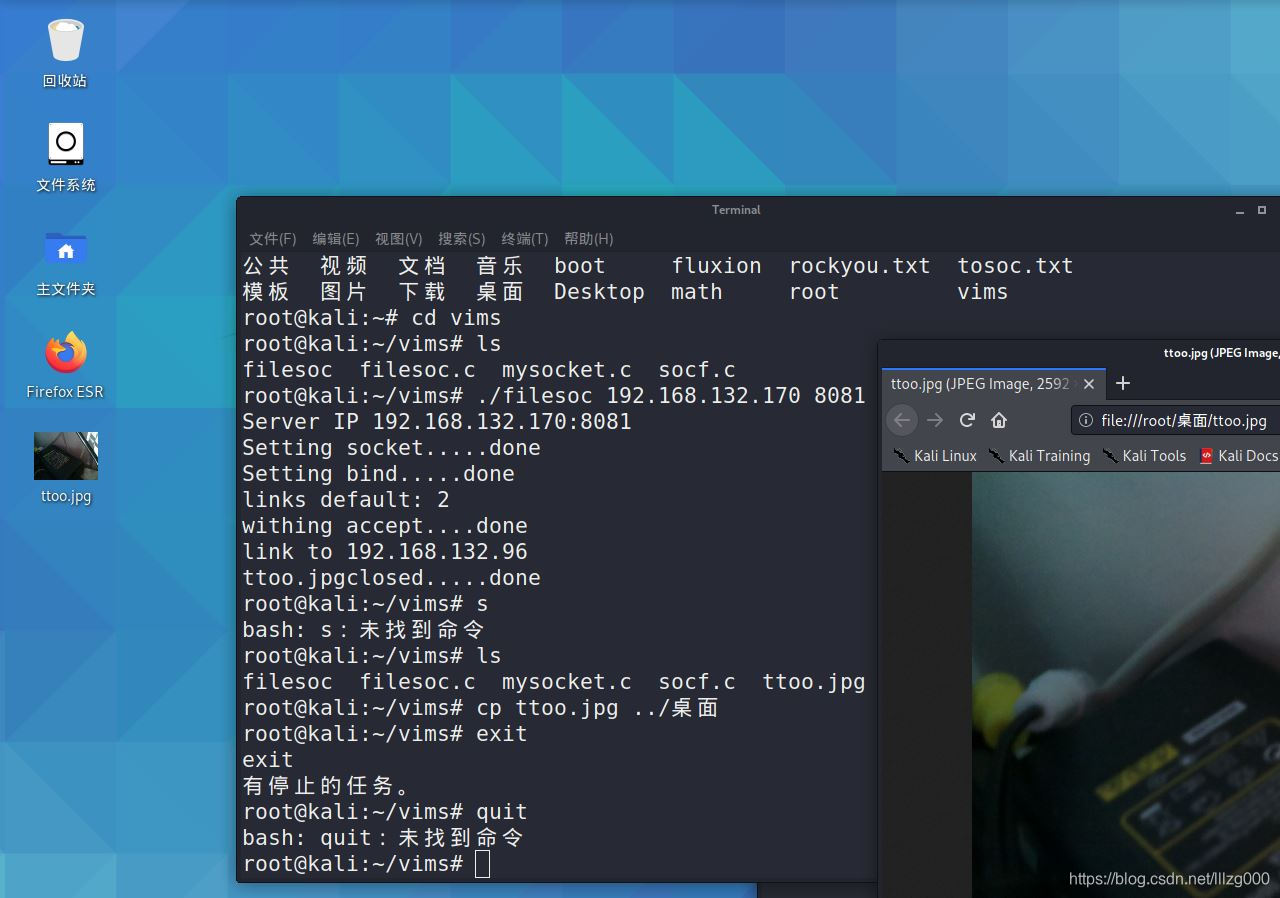1280x898 pixels.
Task: Click the fluxion name in terminal output
Action: [716, 266]
